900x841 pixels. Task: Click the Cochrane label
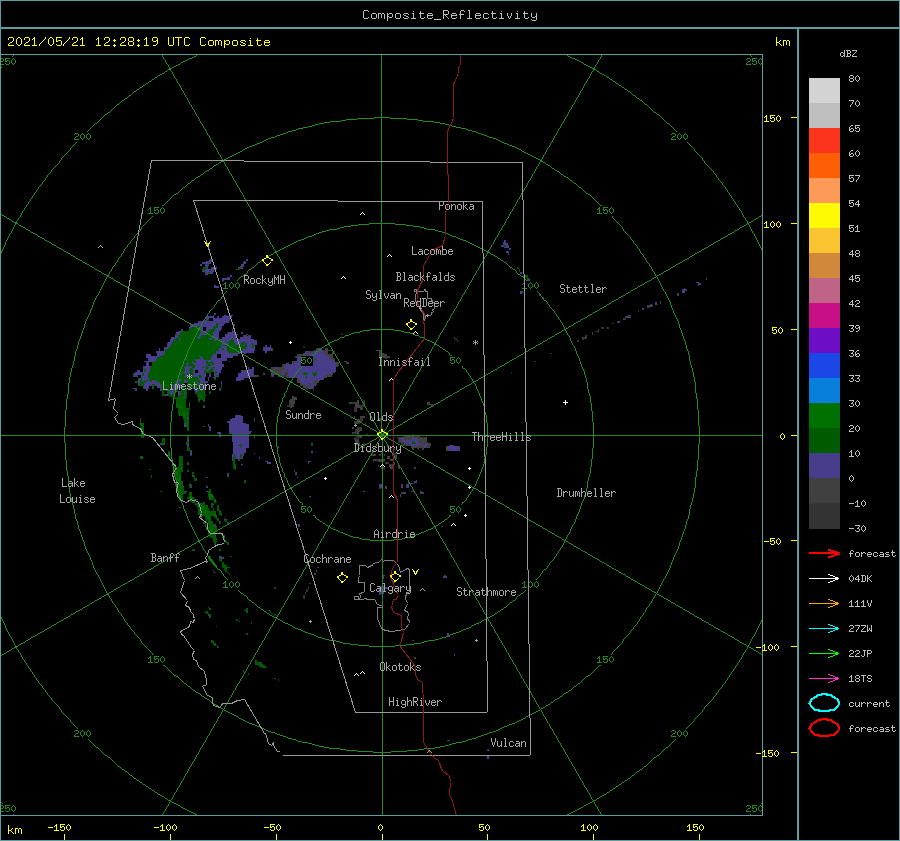(327, 559)
